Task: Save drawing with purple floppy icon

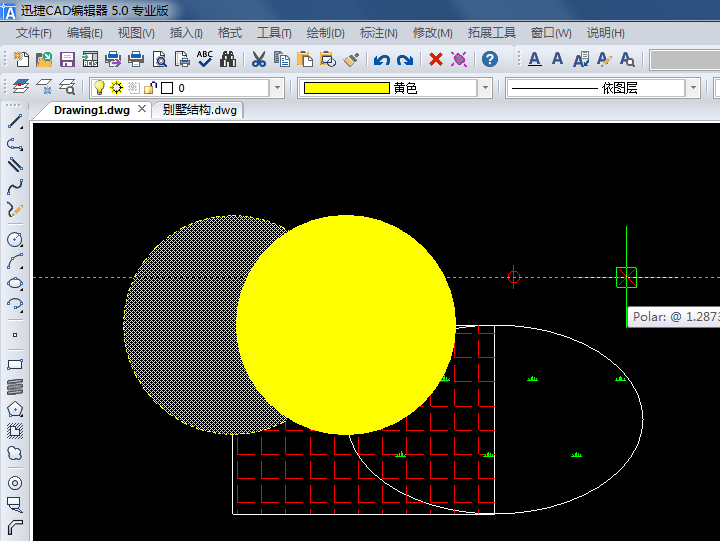Action: (x=68, y=59)
